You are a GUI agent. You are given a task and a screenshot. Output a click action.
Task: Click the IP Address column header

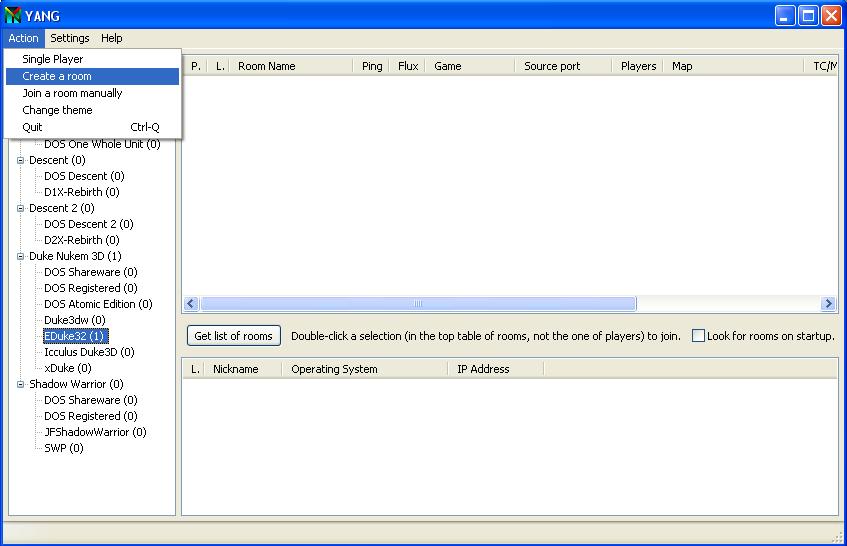click(496, 369)
